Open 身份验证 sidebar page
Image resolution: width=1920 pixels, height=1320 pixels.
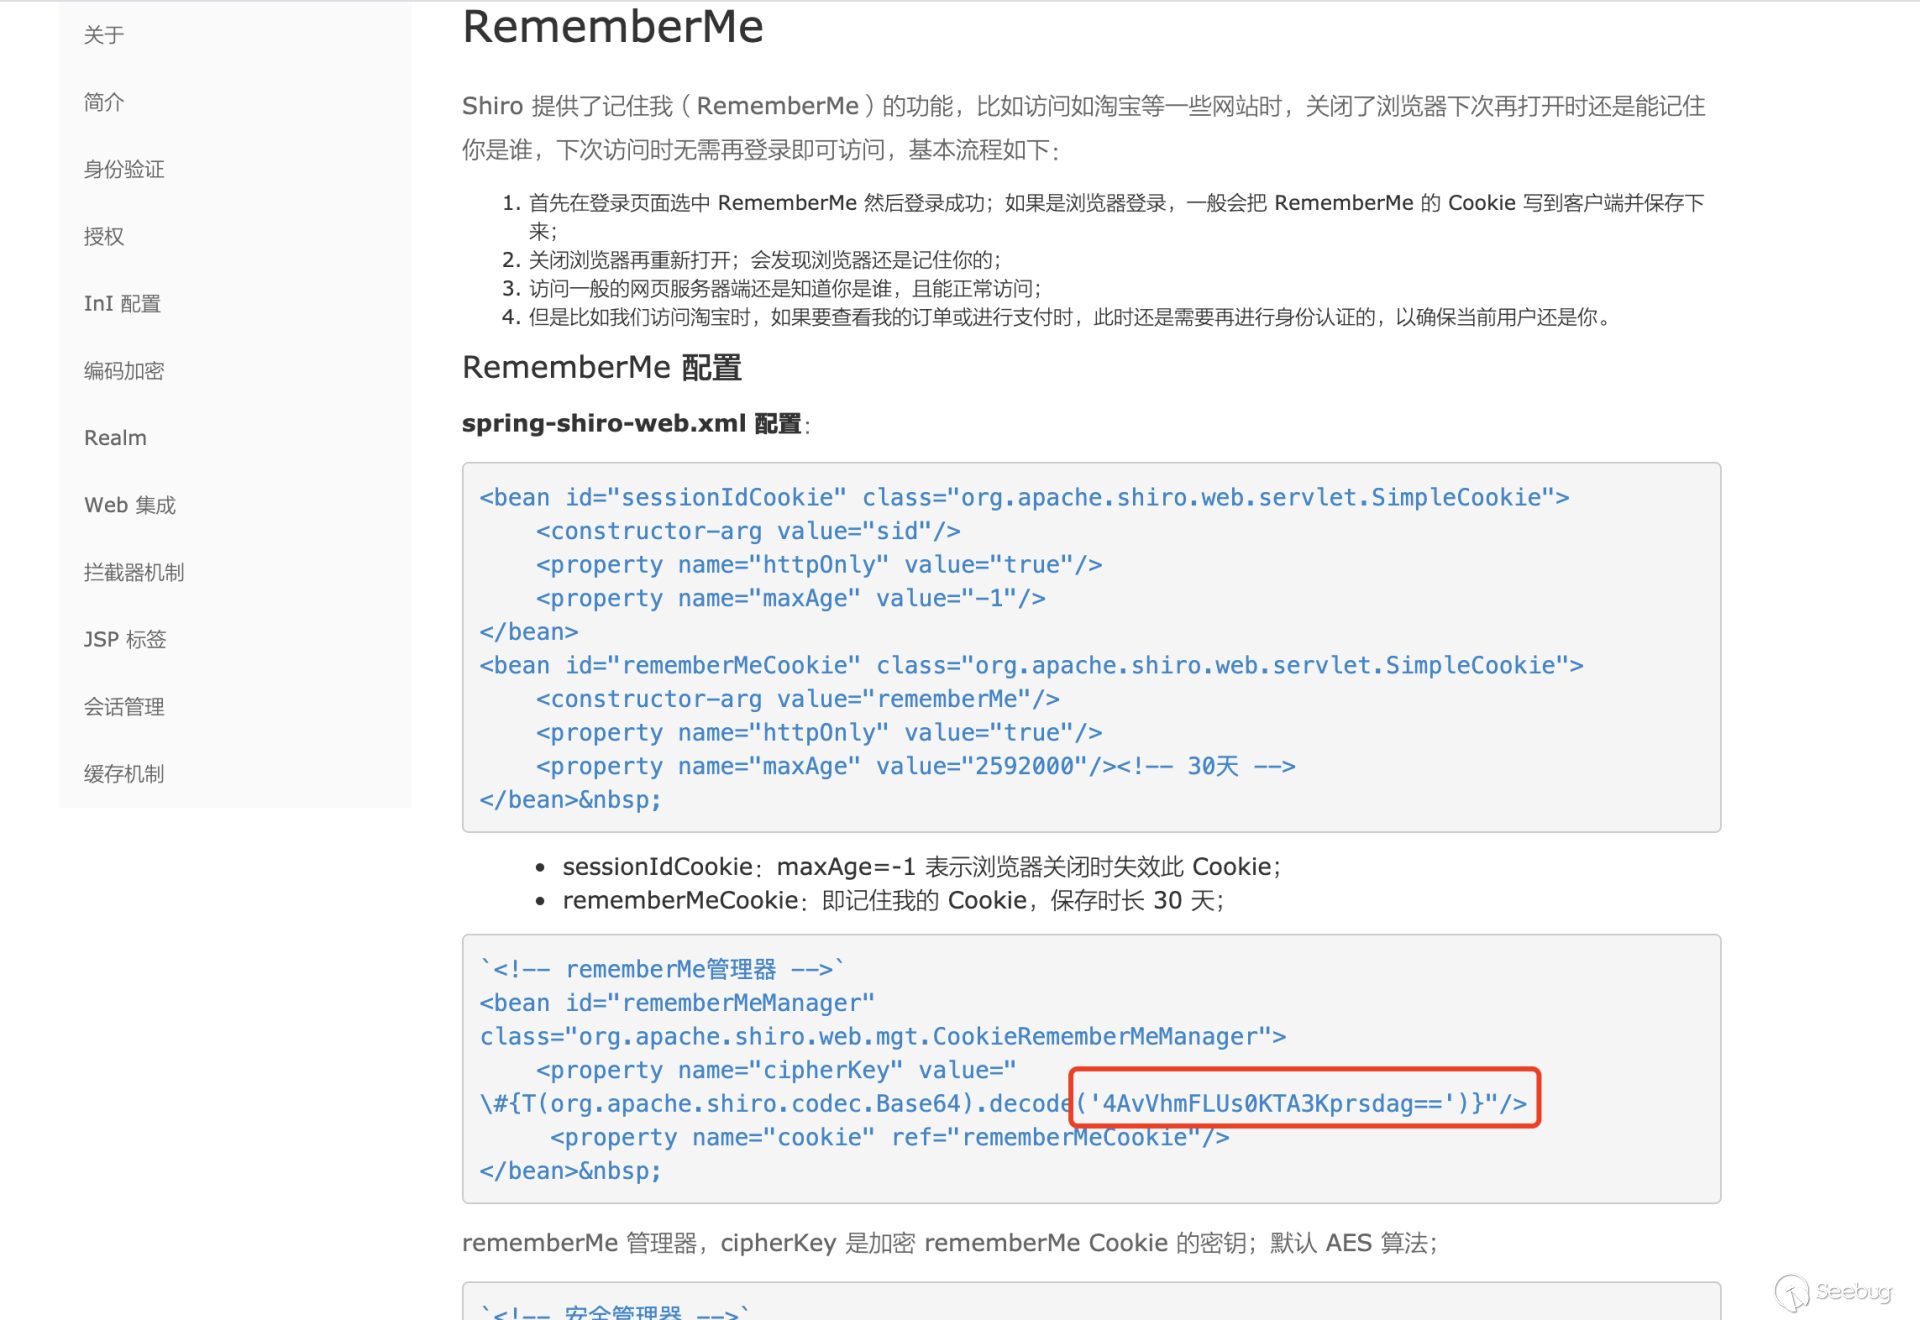point(124,169)
